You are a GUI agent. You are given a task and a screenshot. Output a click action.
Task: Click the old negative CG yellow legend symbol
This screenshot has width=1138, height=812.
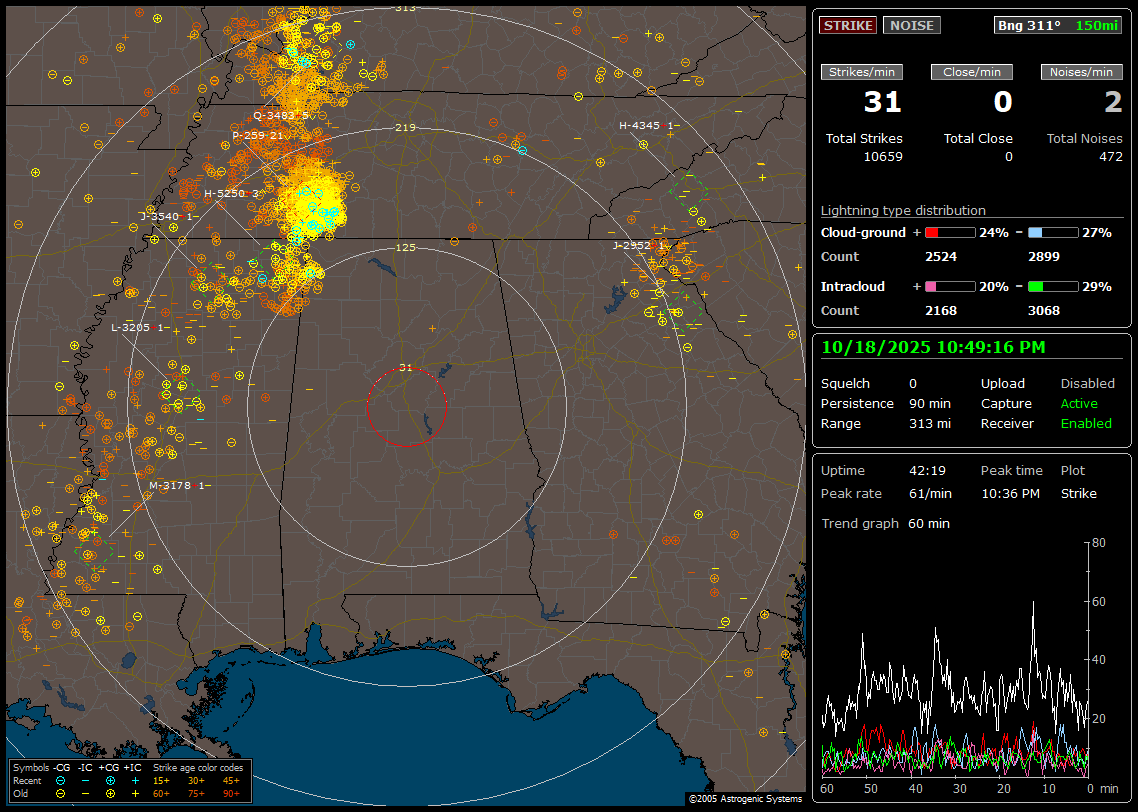pyautogui.click(x=61, y=793)
